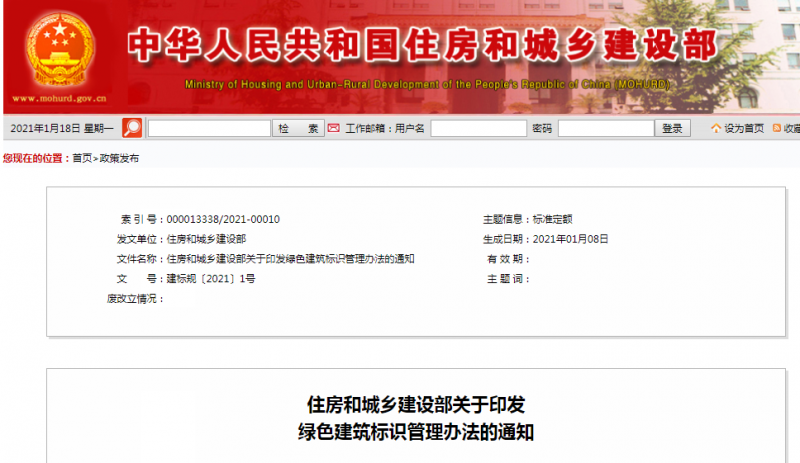This screenshot has height=463, width=800.
Task: Click topic value 标准定额
Action: point(553,220)
